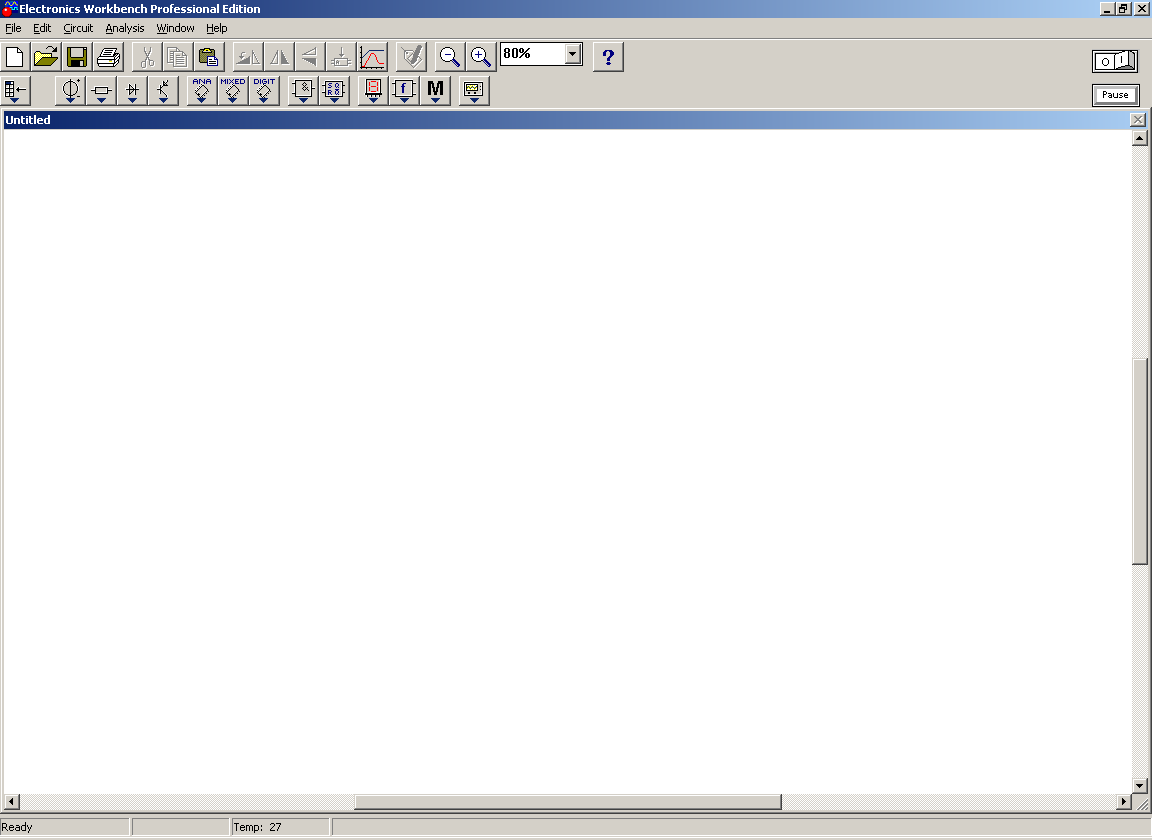Close the Untitled circuit window

(1138, 120)
